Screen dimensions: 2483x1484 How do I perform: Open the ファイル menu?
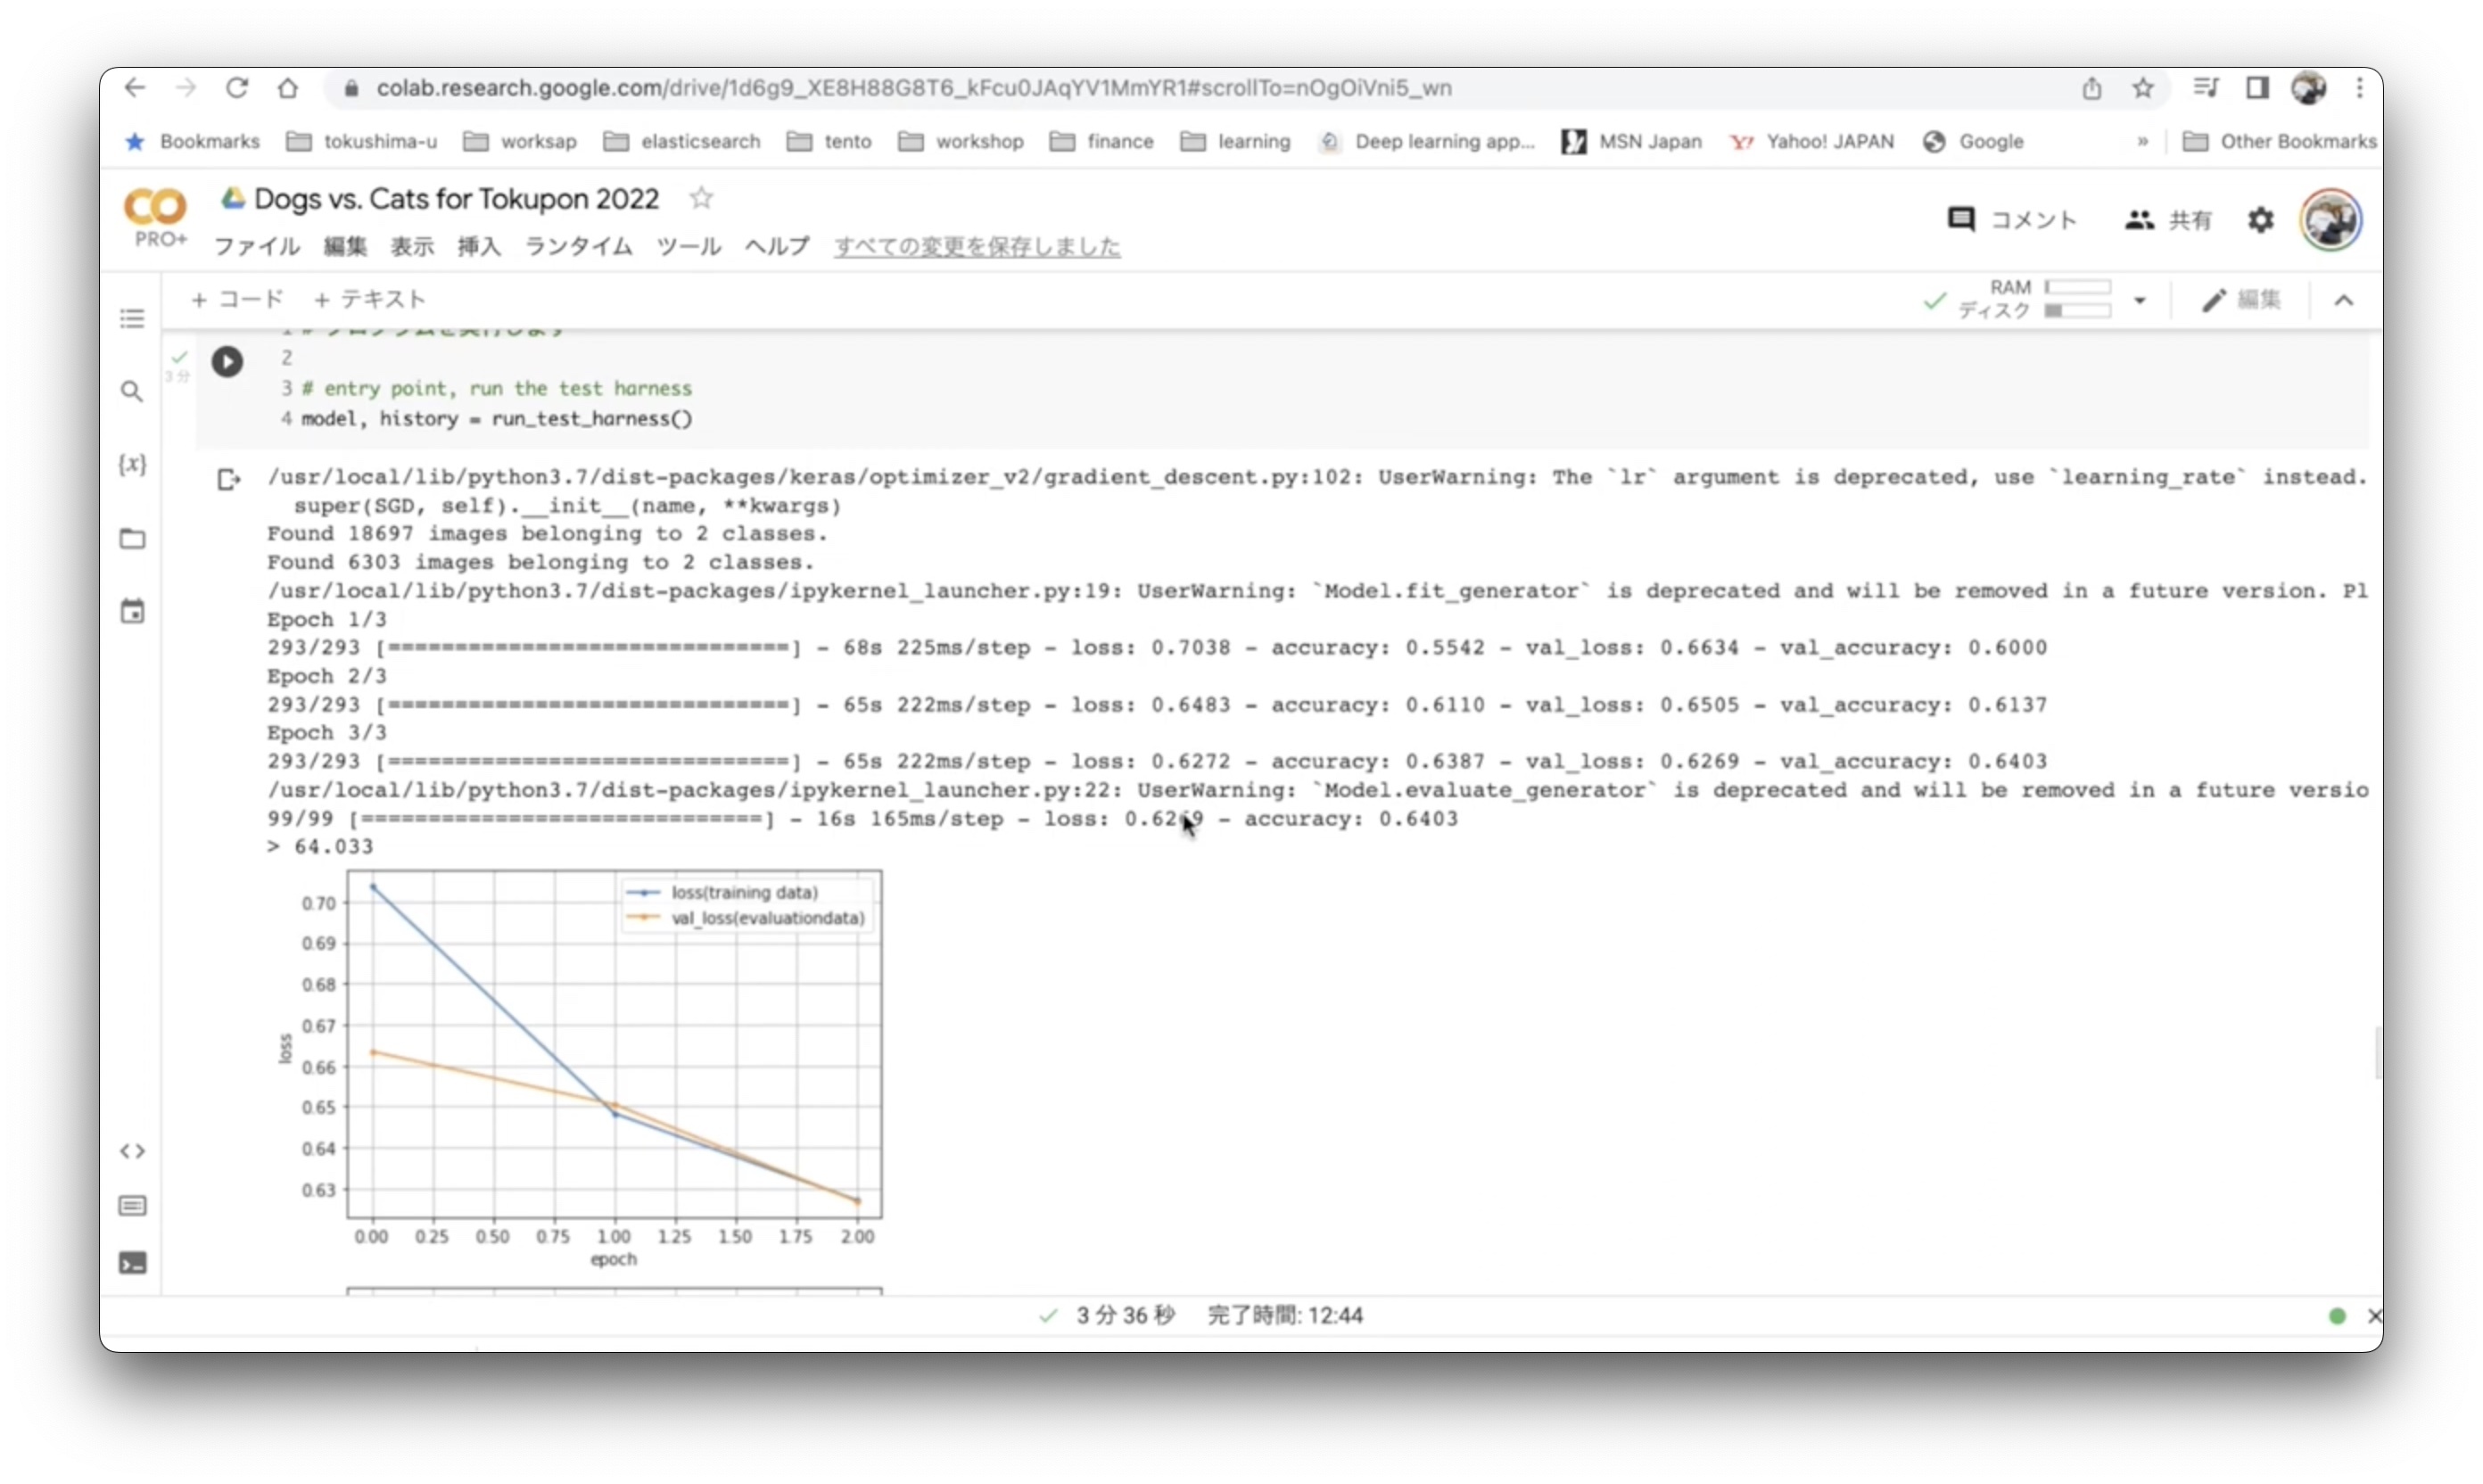click(x=257, y=247)
